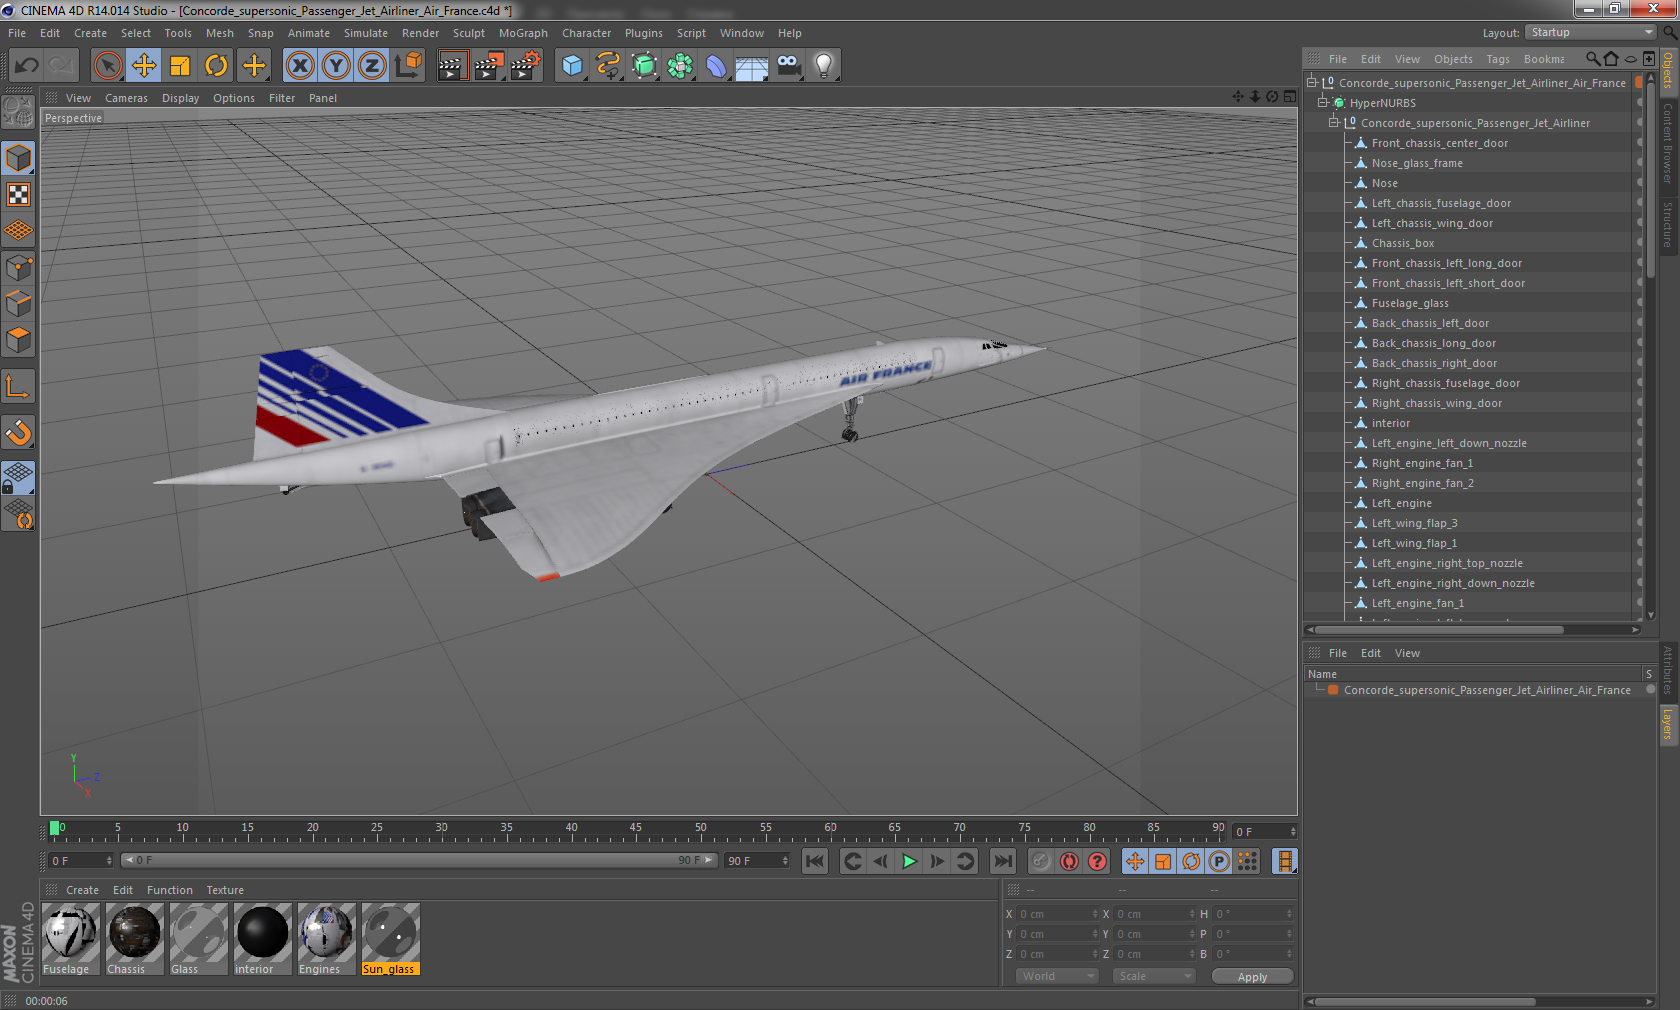This screenshot has height=1010, width=1680.
Task: Enable Edges mode in left palette
Action: click(x=18, y=303)
